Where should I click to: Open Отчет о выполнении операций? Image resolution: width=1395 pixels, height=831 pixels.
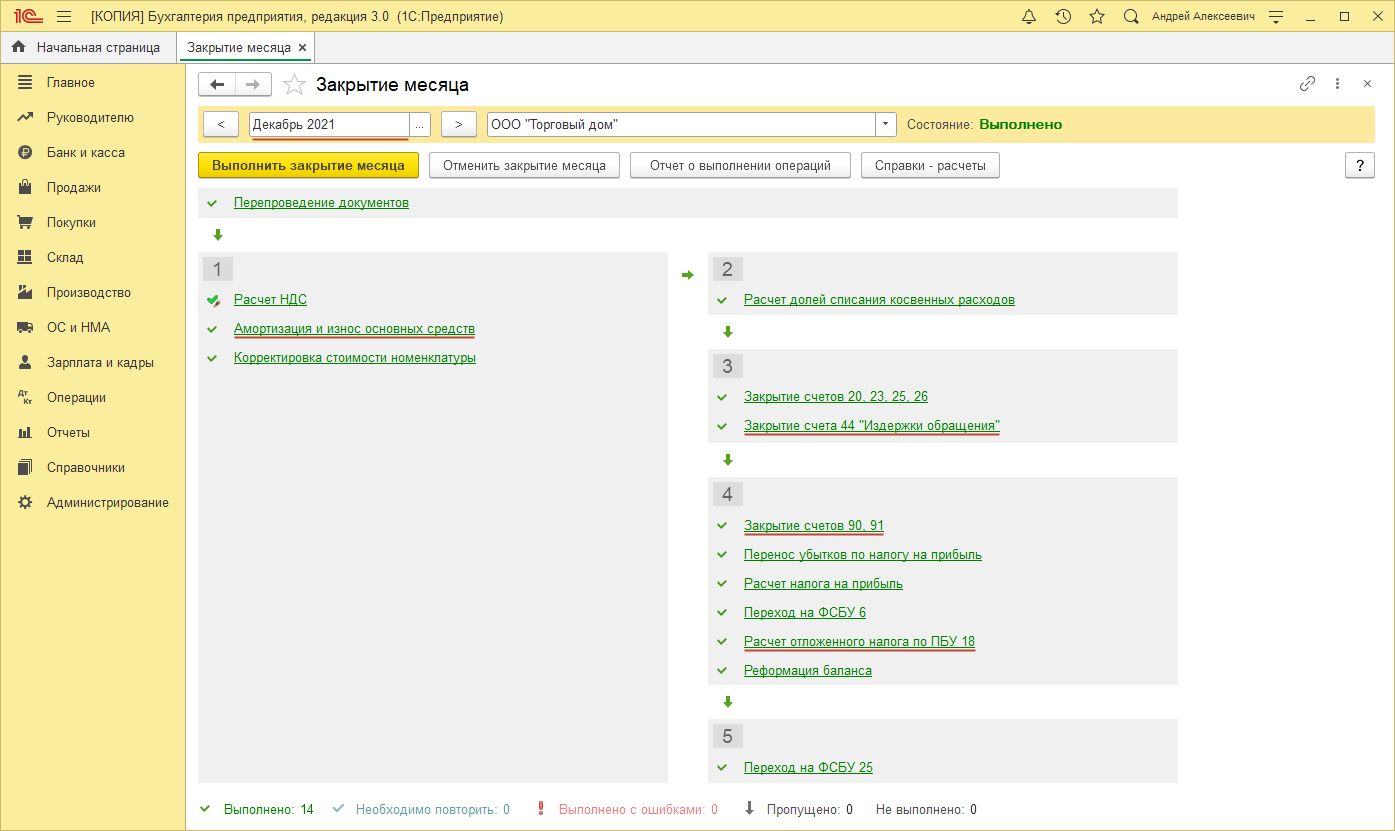coord(740,166)
